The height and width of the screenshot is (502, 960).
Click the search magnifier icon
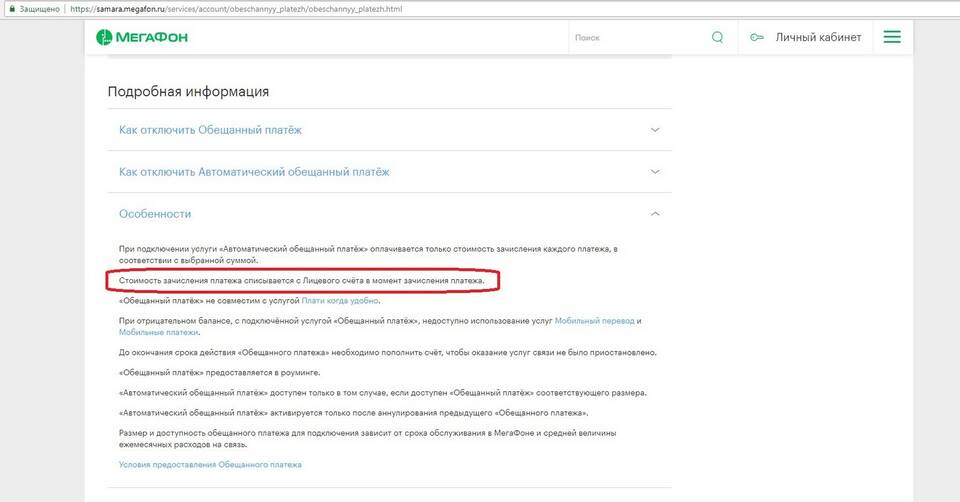click(x=718, y=37)
